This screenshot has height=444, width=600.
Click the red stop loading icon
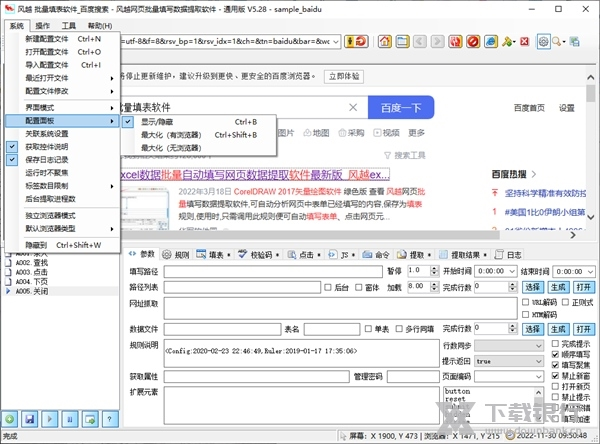click(473, 41)
